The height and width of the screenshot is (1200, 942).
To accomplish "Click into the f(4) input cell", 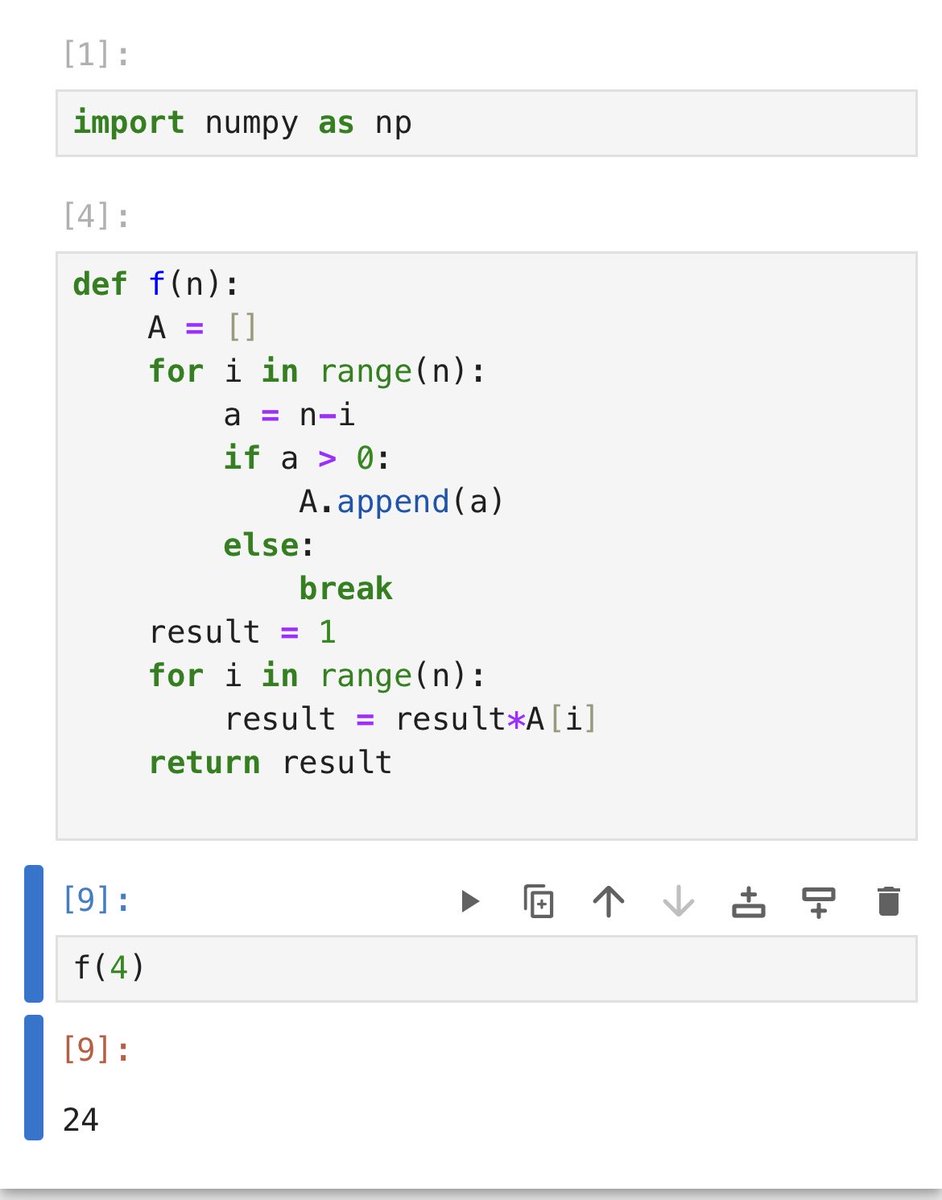I will [486, 969].
